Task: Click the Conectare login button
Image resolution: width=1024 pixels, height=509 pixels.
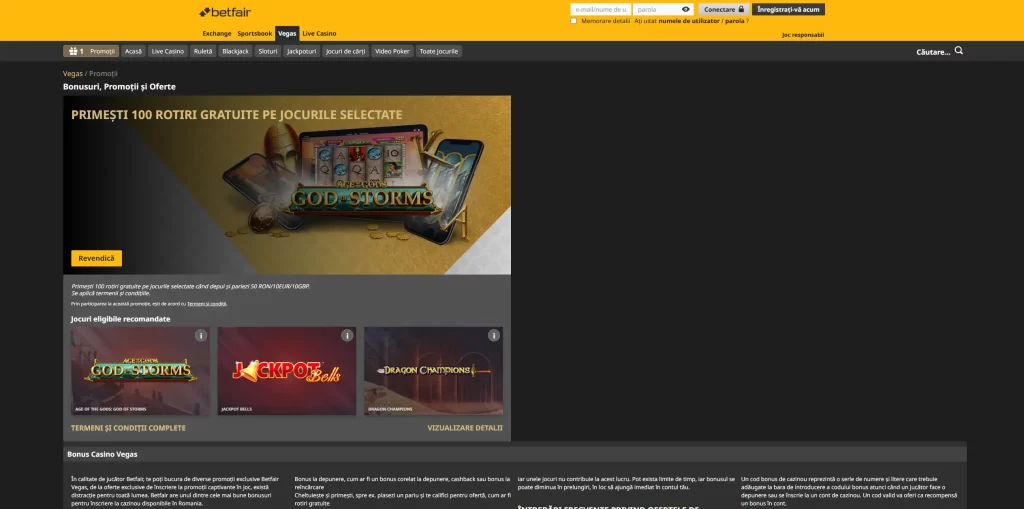Action: pyautogui.click(x=723, y=9)
